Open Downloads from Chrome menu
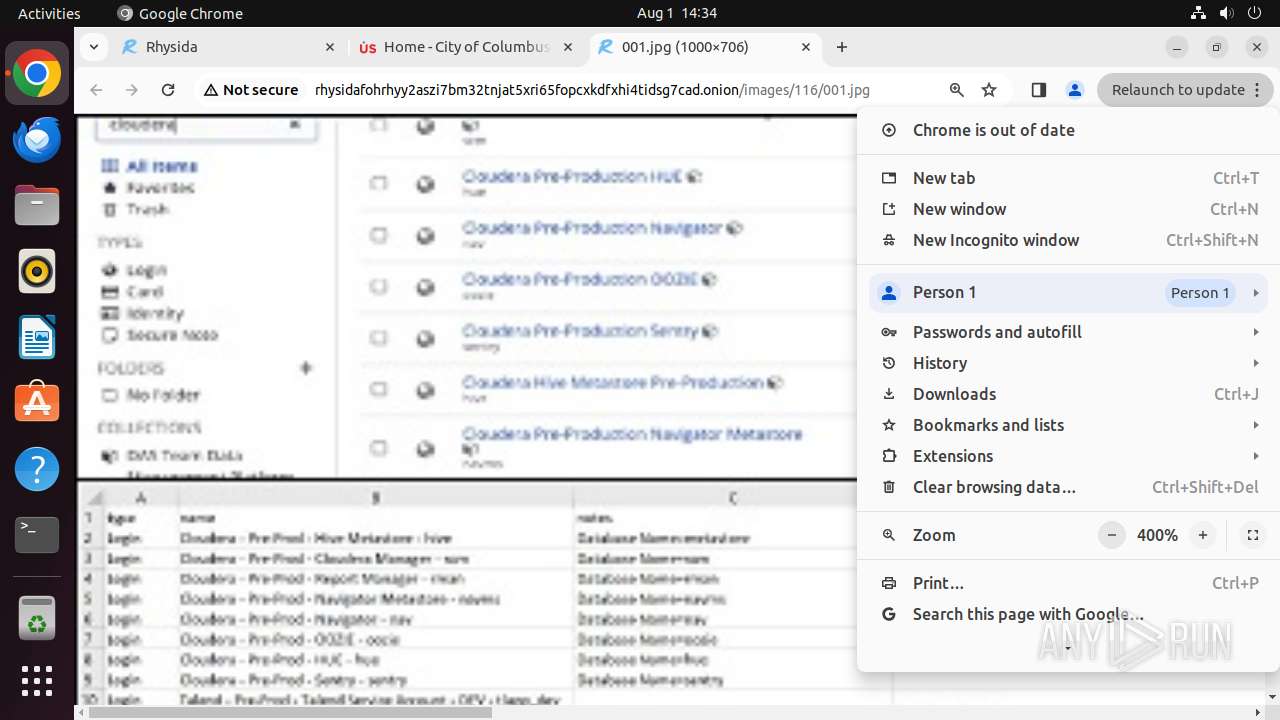1280x720 pixels. [x=1068, y=394]
